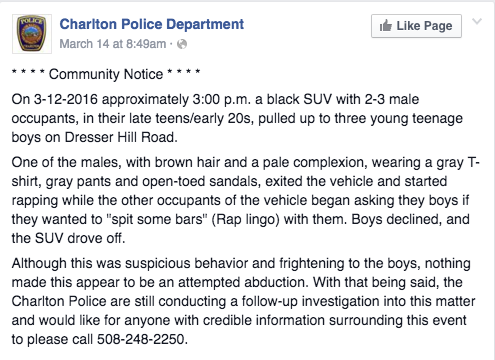
Task: Click the parenthetical Rap lingo text
Action: click(245, 219)
